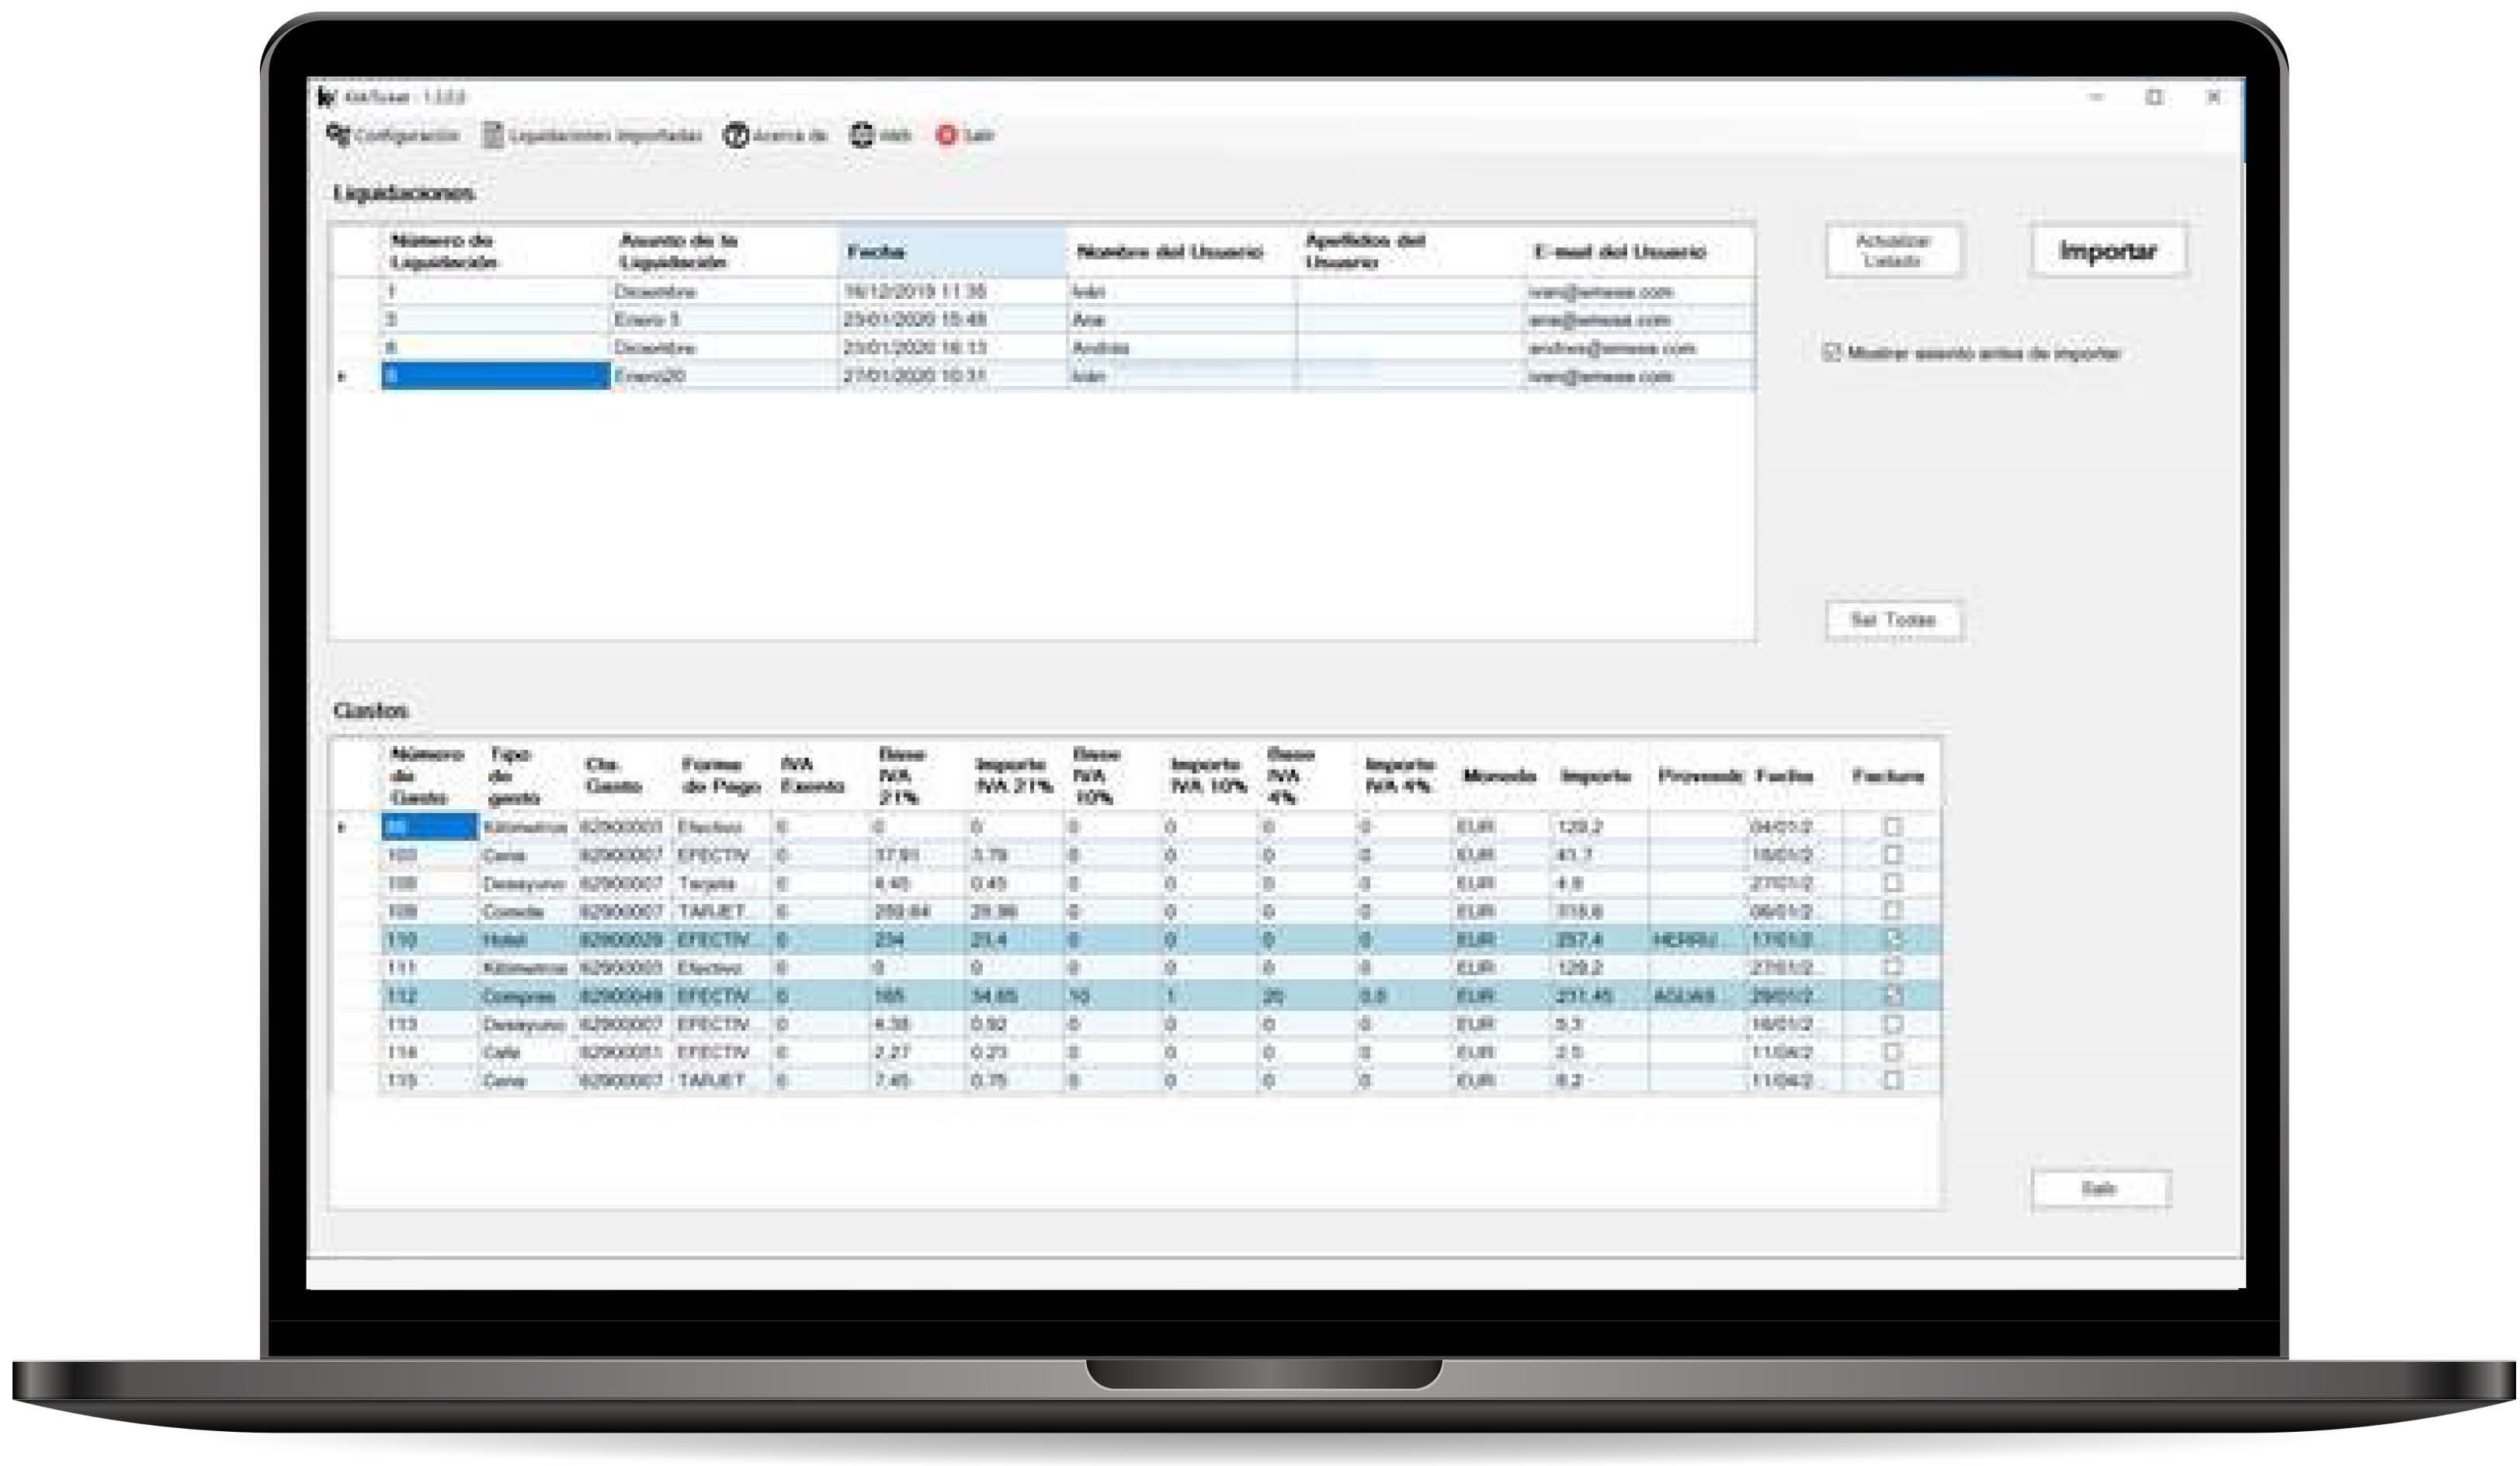
Task: Select expense row 112 Compras
Action: click(1135, 996)
